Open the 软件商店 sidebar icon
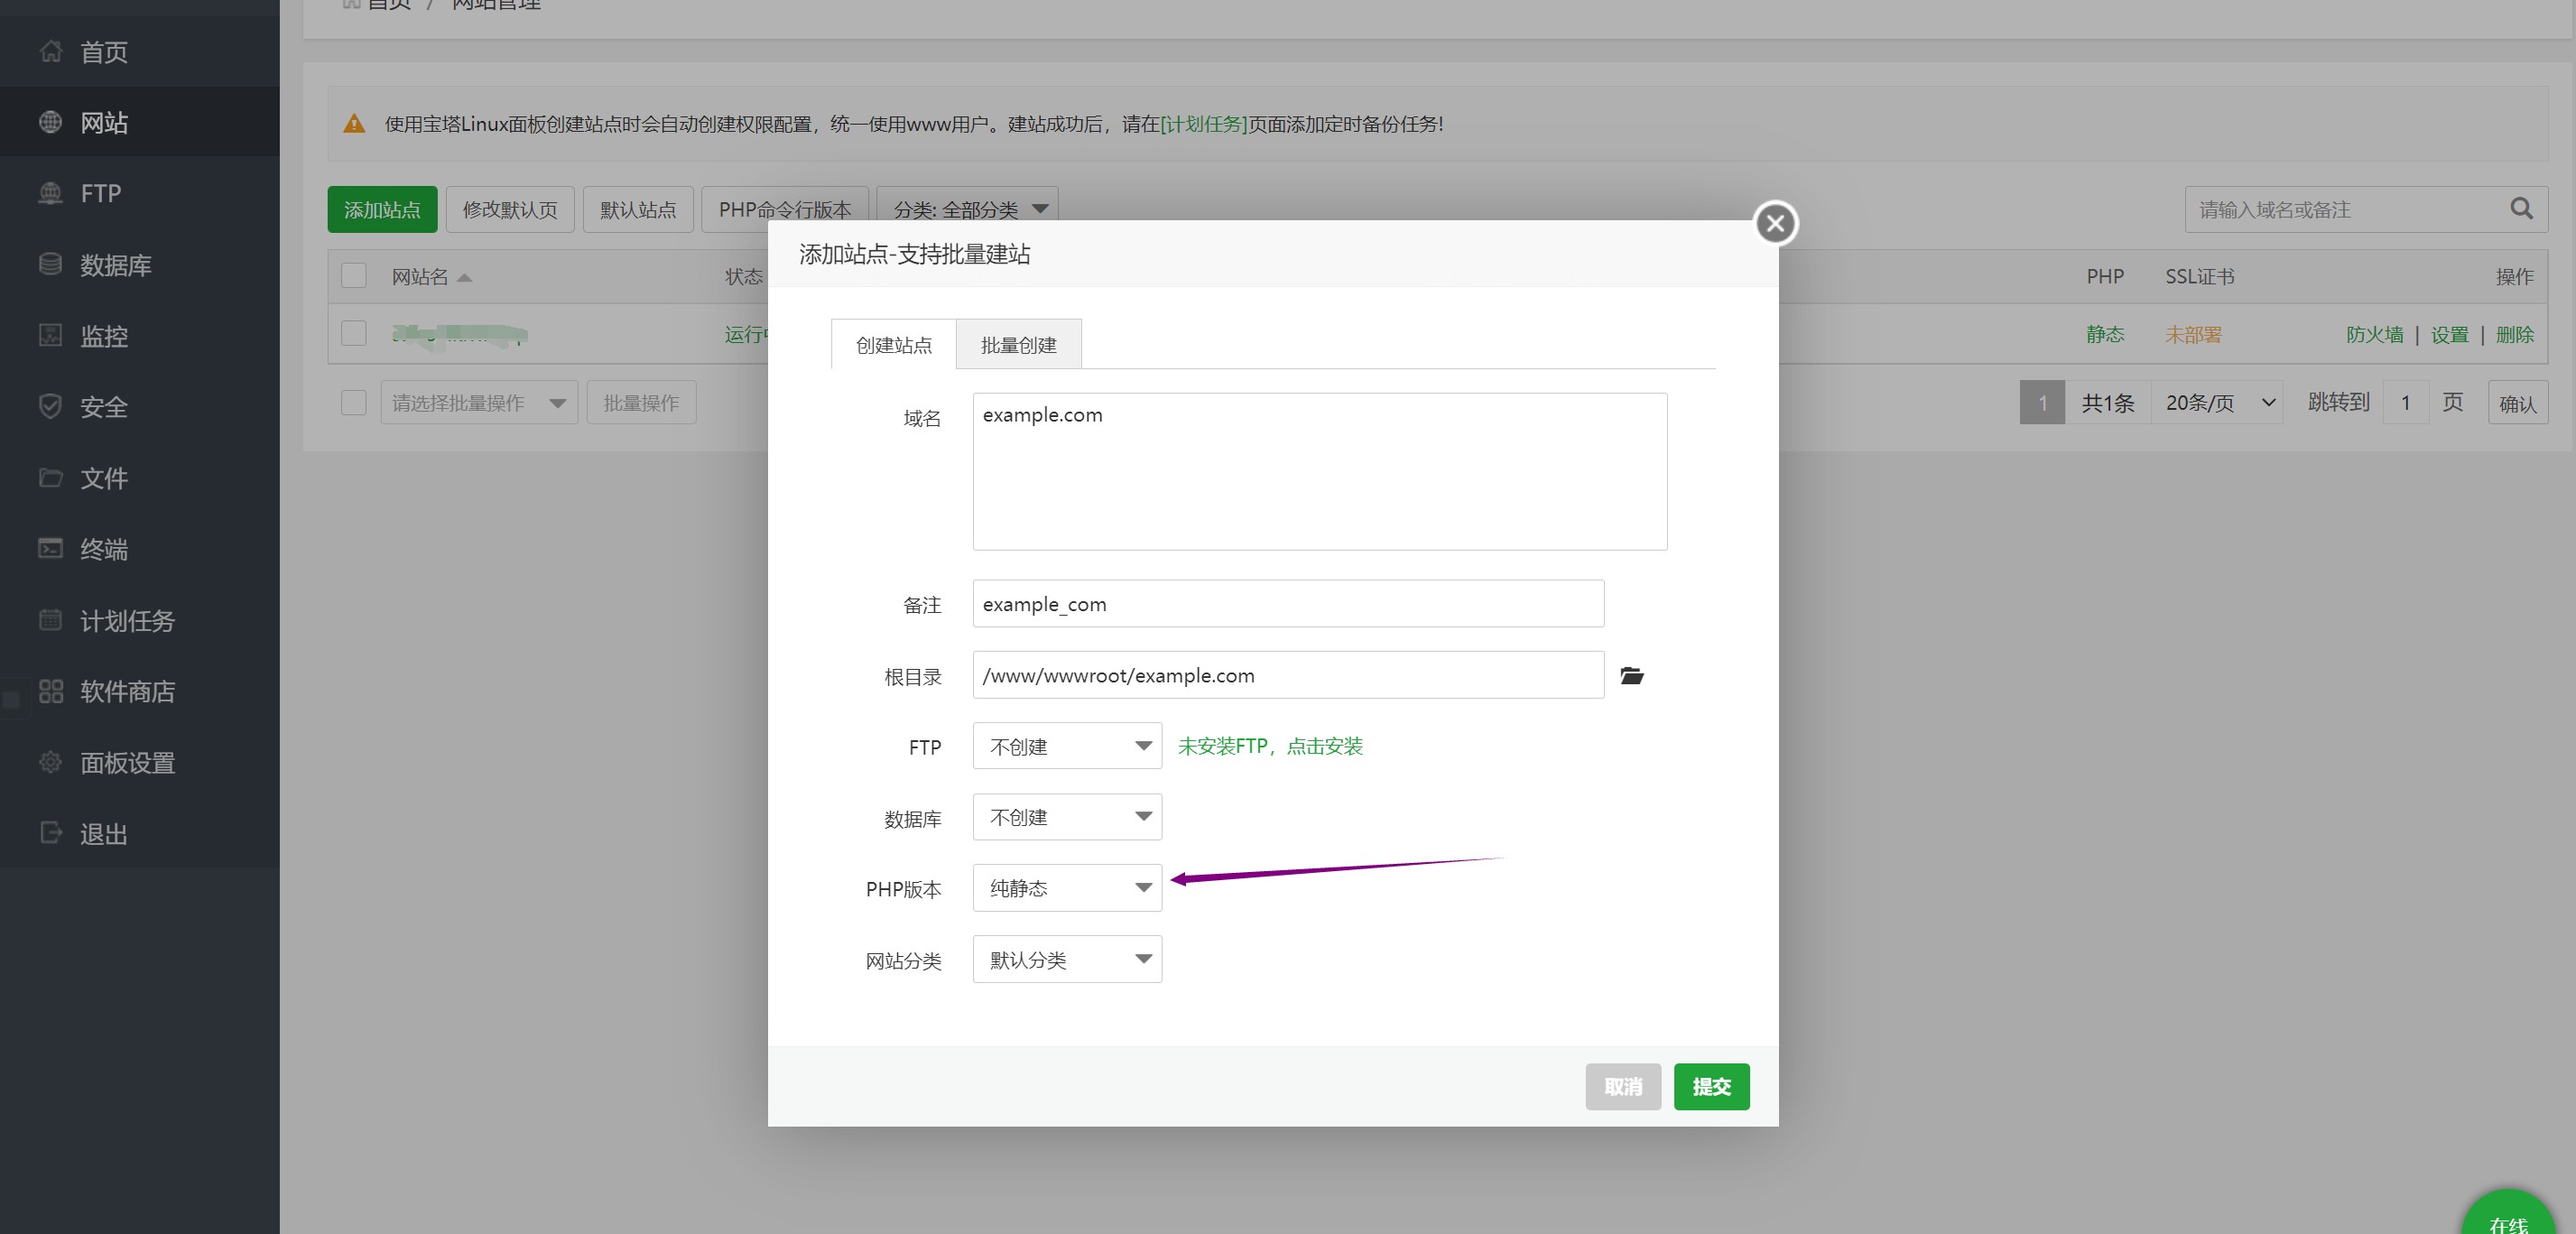The height and width of the screenshot is (1234, 2576). [x=50, y=691]
